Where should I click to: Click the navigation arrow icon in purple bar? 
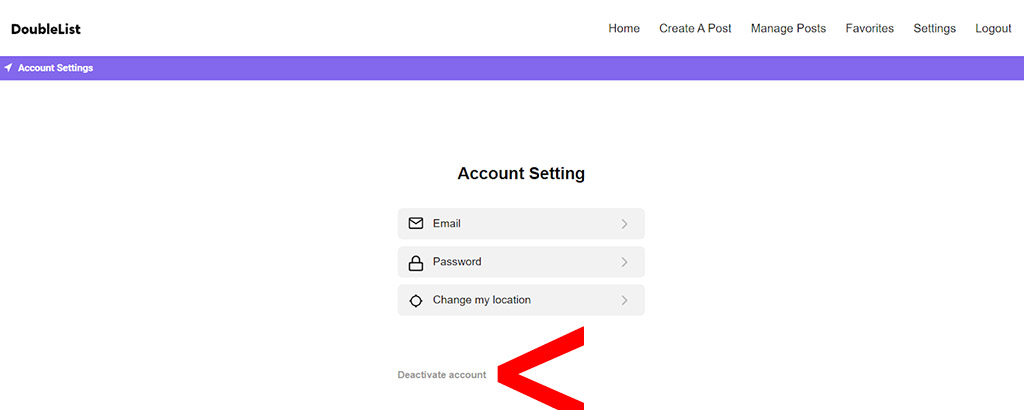[x=8, y=68]
